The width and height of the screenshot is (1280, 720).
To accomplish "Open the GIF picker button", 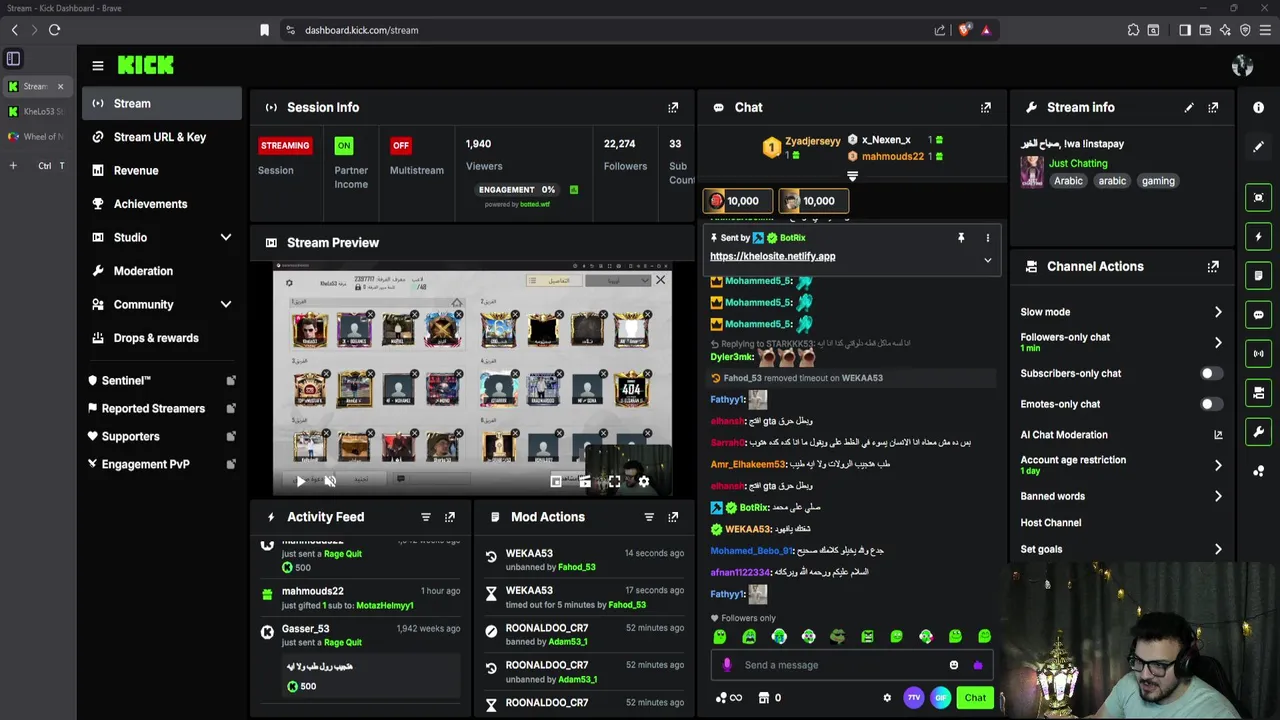I will [940, 698].
